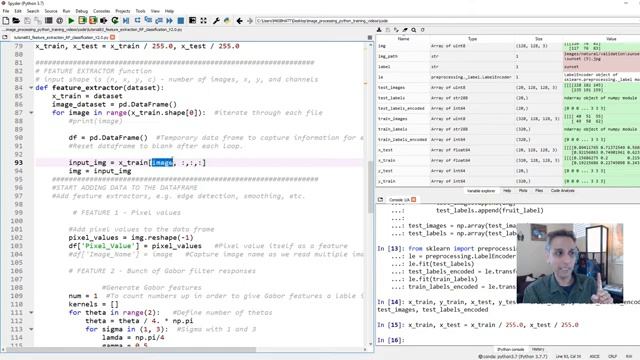Image resolution: width=640 pixels, height=360 pixels.
Task: Open Preferences wrench icon
Action: coord(216,20)
